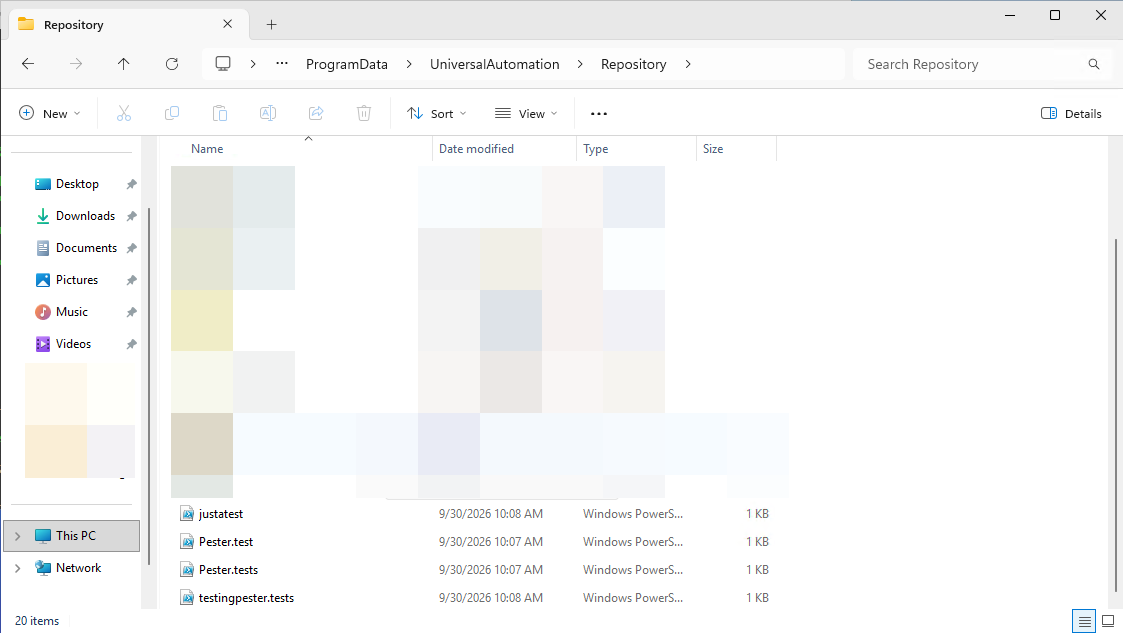Open the New item dropdown
Image resolution: width=1123 pixels, height=633 pixels.
(49, 113)
